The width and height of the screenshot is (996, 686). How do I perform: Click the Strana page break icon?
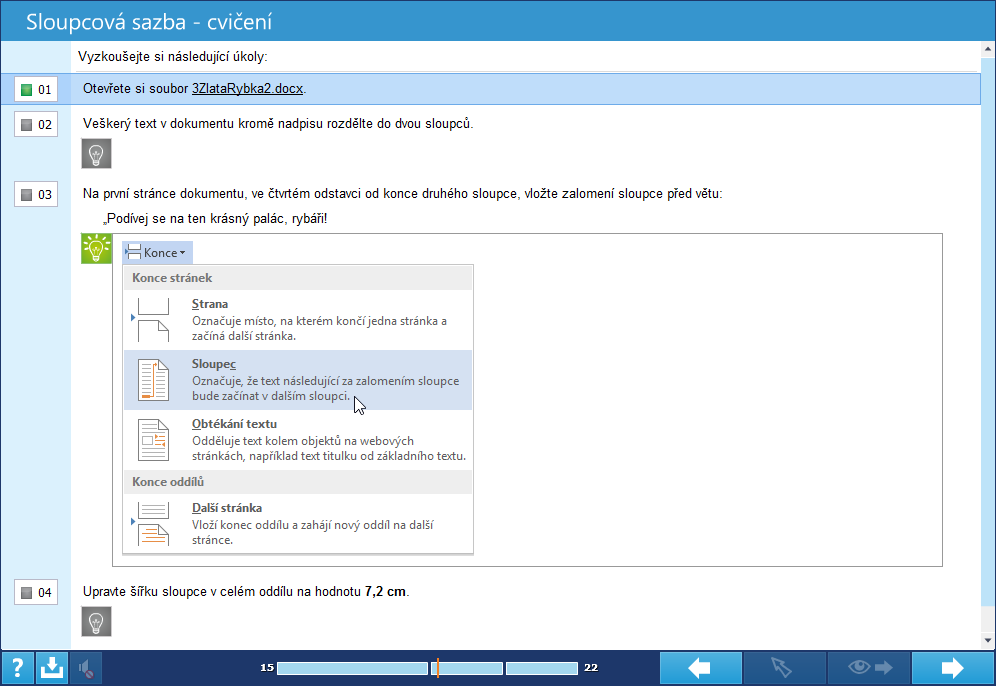[x=153, y=320]
